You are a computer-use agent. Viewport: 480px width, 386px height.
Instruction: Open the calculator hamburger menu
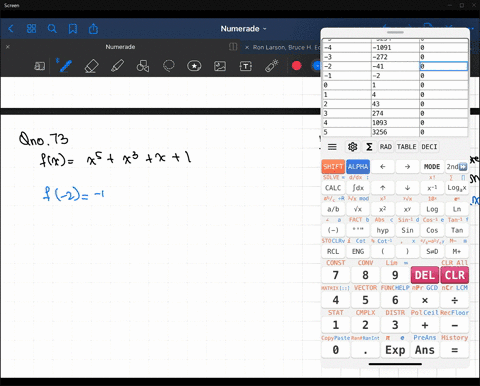(332, 147)
